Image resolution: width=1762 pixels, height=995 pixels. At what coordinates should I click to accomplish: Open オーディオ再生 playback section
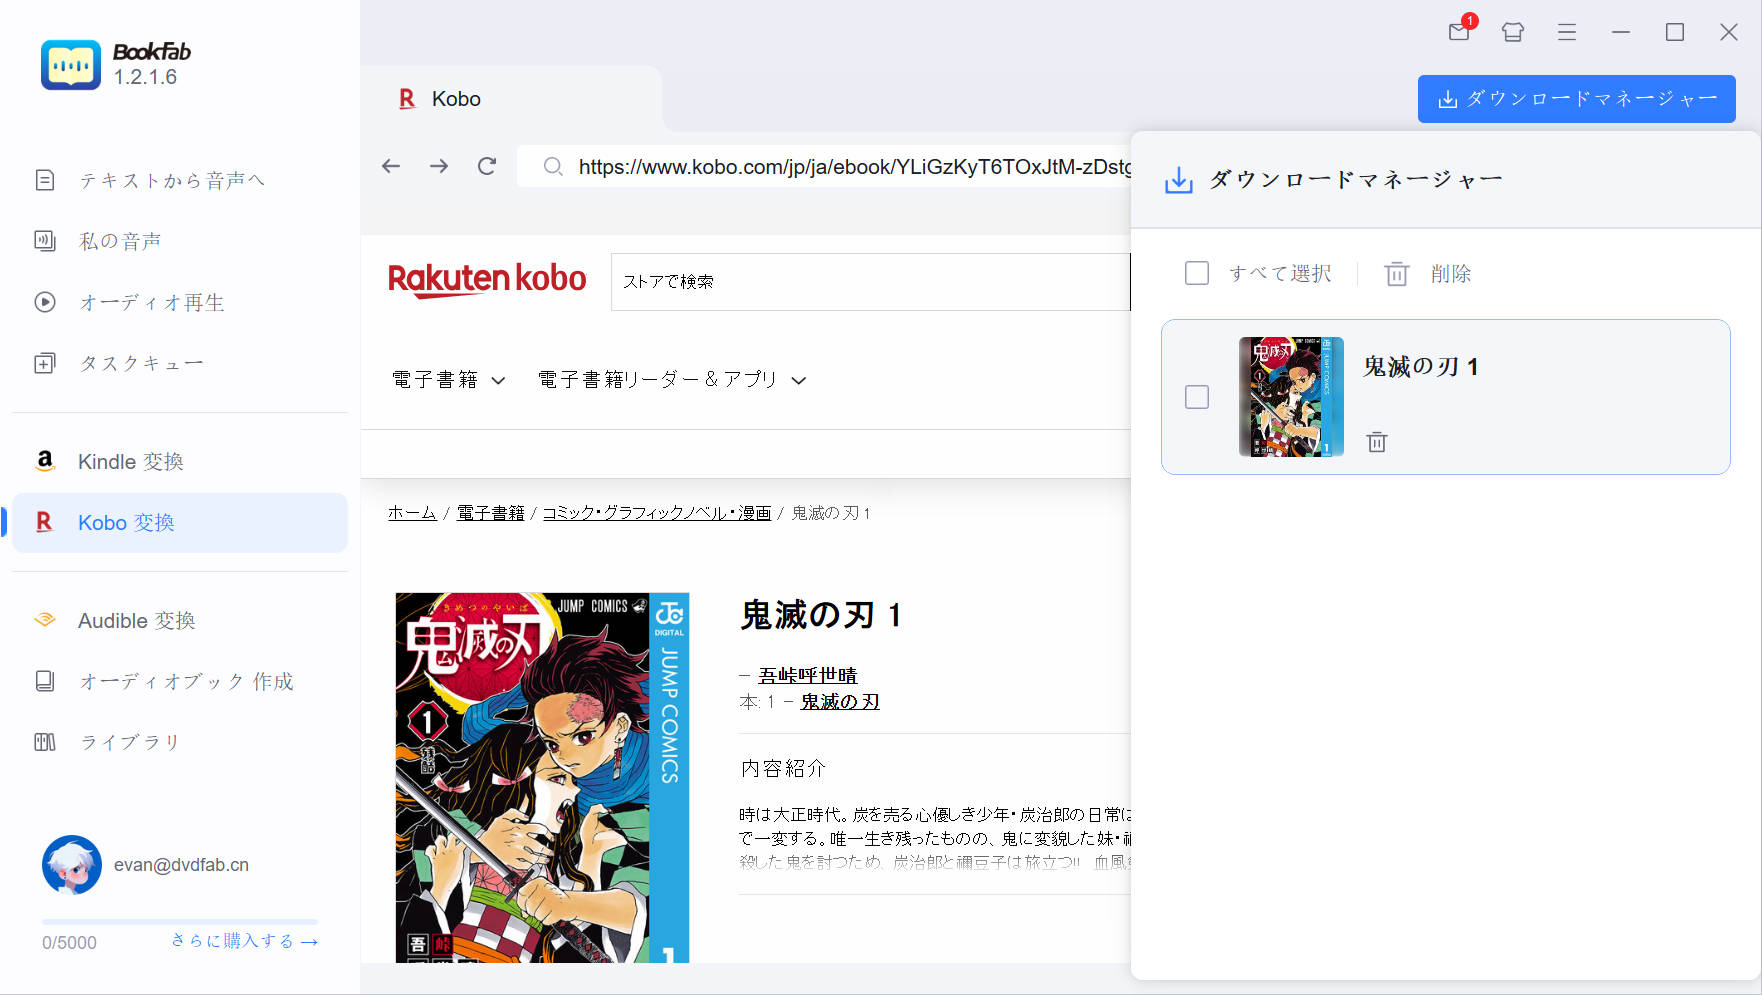pyautogui.click(x=150, y=302)
